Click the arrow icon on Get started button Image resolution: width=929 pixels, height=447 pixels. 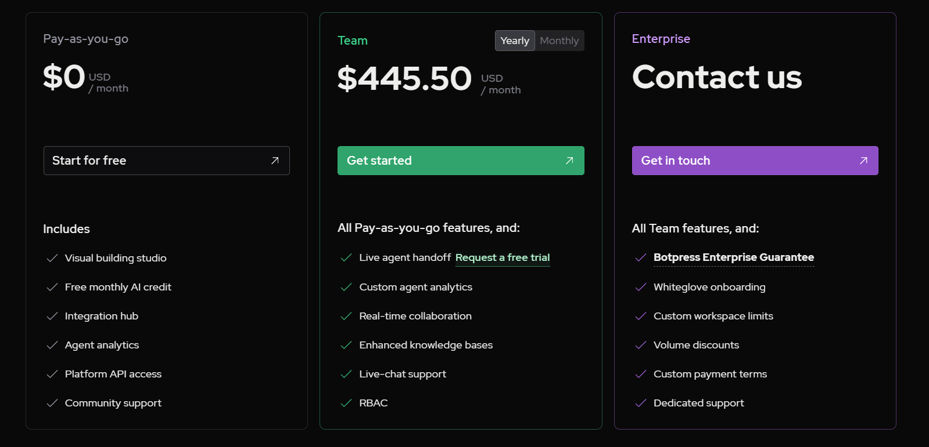[569, 161]
